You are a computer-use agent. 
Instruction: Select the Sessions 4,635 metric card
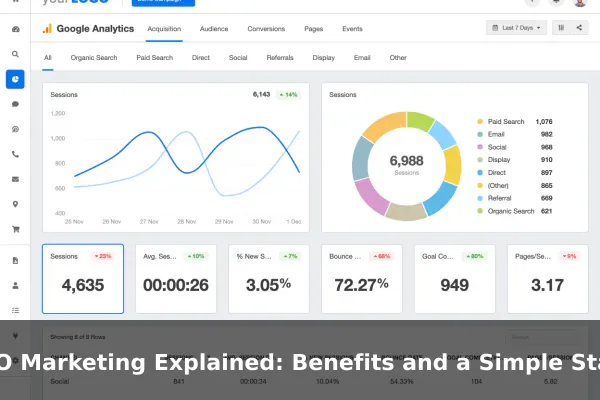pos(83,279)
